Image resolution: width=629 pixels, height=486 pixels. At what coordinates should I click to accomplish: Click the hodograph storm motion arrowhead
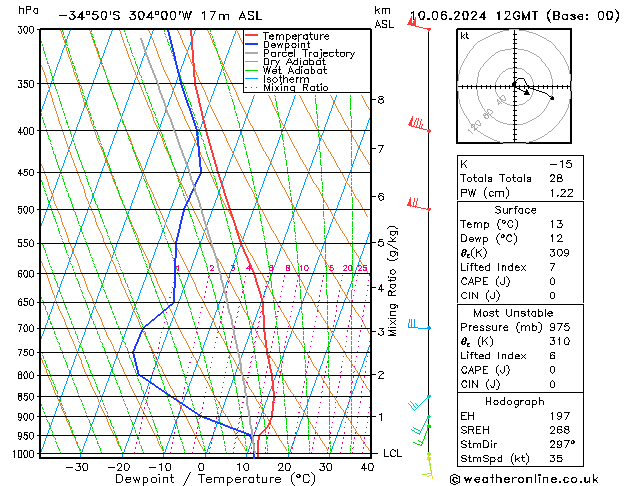point(527,93)
